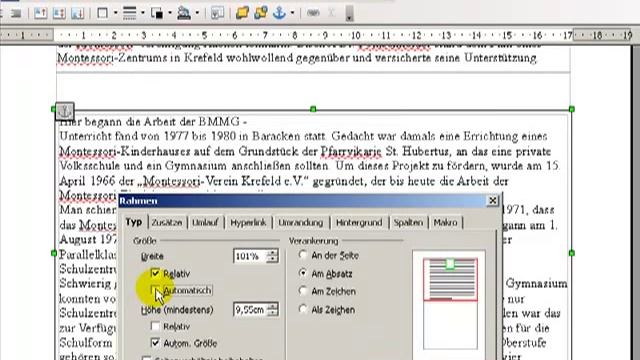
Task: Switch to the Zusätze tab
Action: (167, 222)
